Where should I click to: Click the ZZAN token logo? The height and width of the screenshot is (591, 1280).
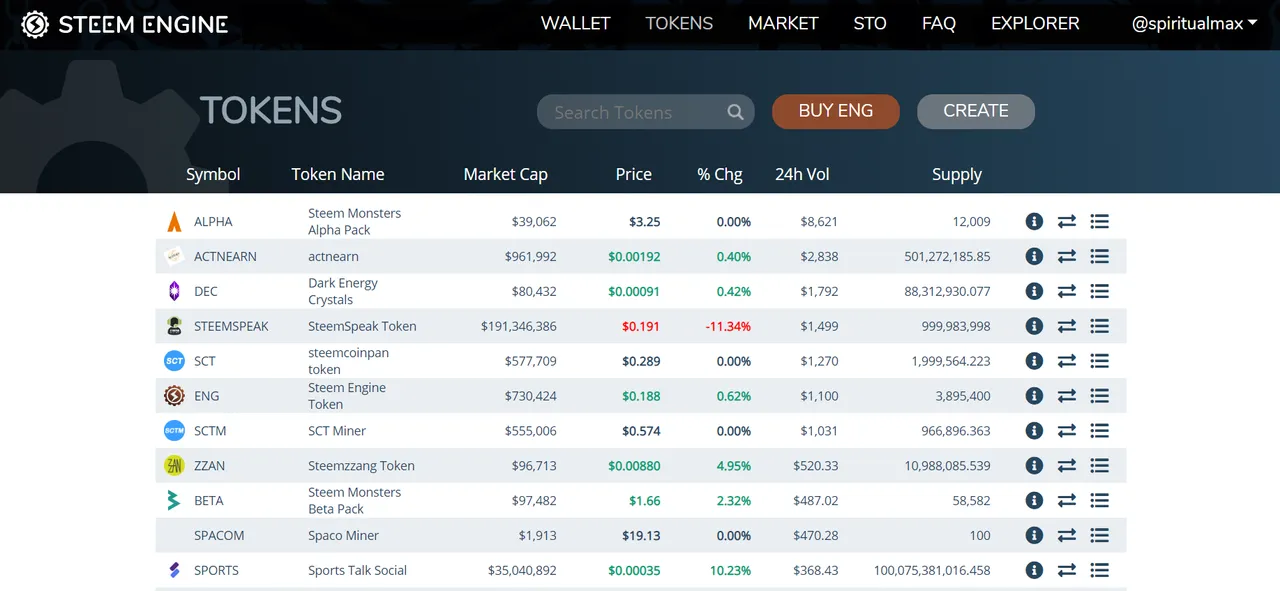point(174,466)
